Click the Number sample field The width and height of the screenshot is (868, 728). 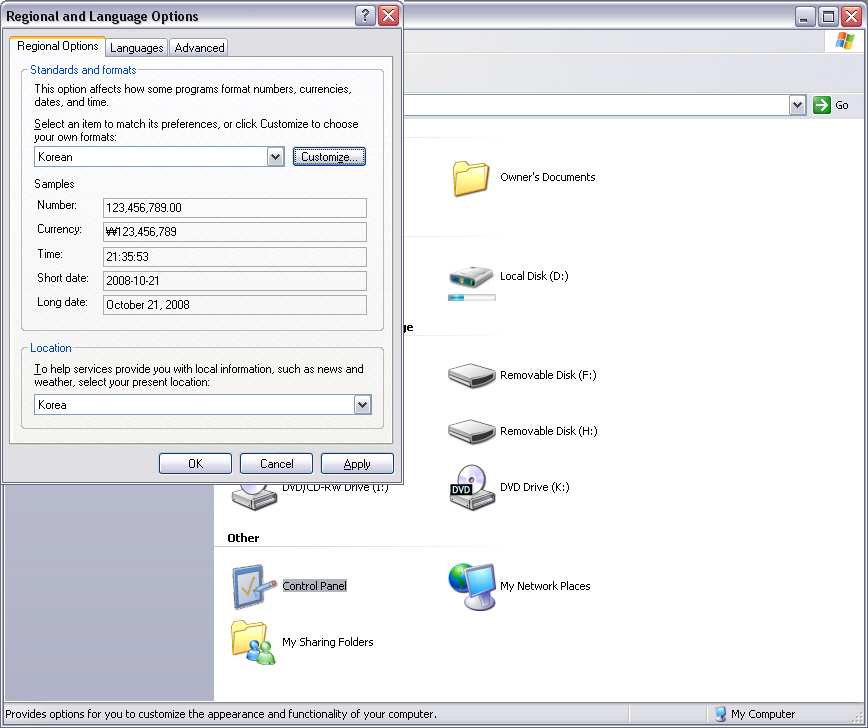pyautogui.click(x=235, y=208)
